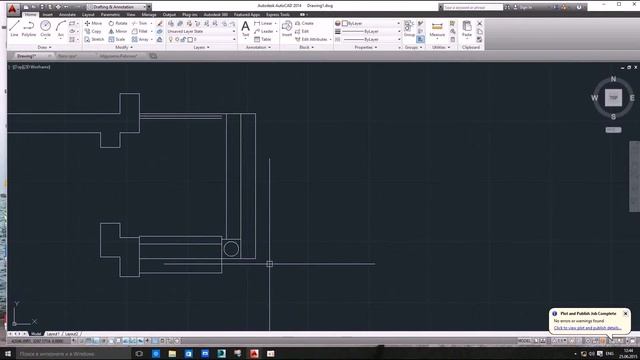Activate the Move command
The image size is (640, 360).
tap(93, 23)
